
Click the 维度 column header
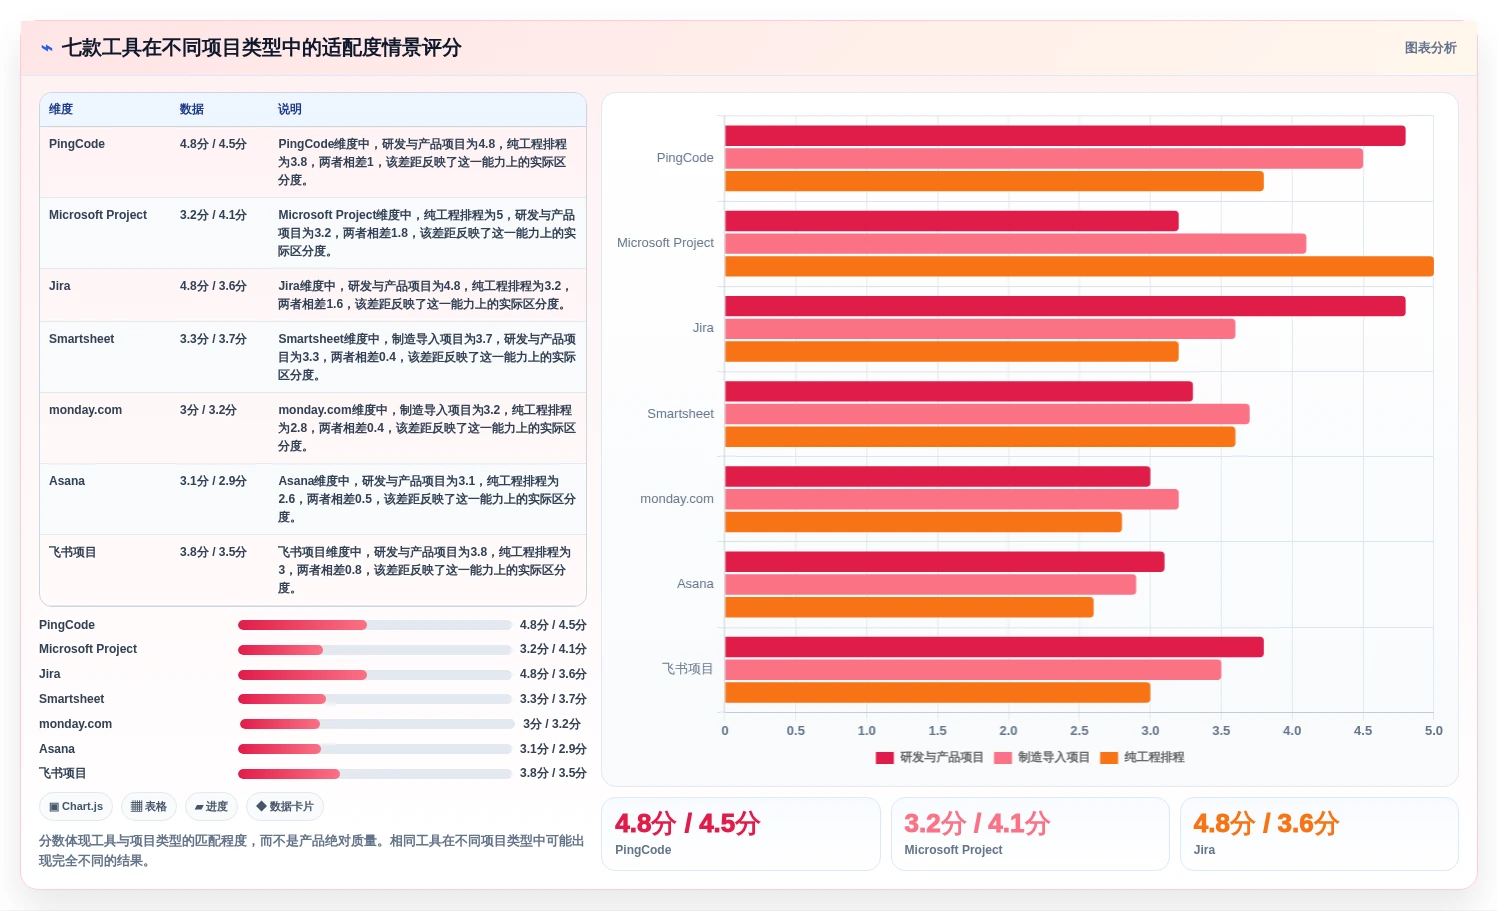pos(61,110)
